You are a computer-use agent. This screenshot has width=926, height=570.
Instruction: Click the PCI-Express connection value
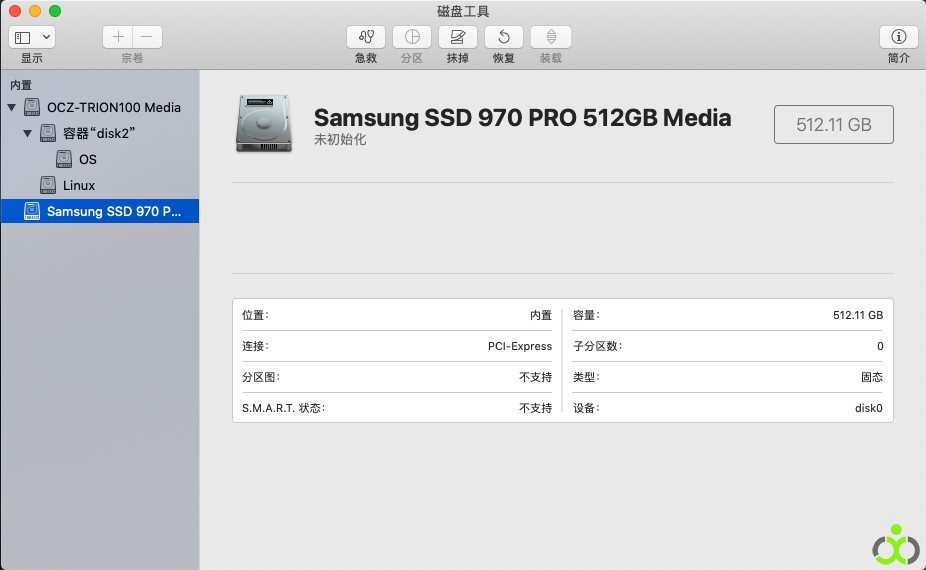(520, 346)
